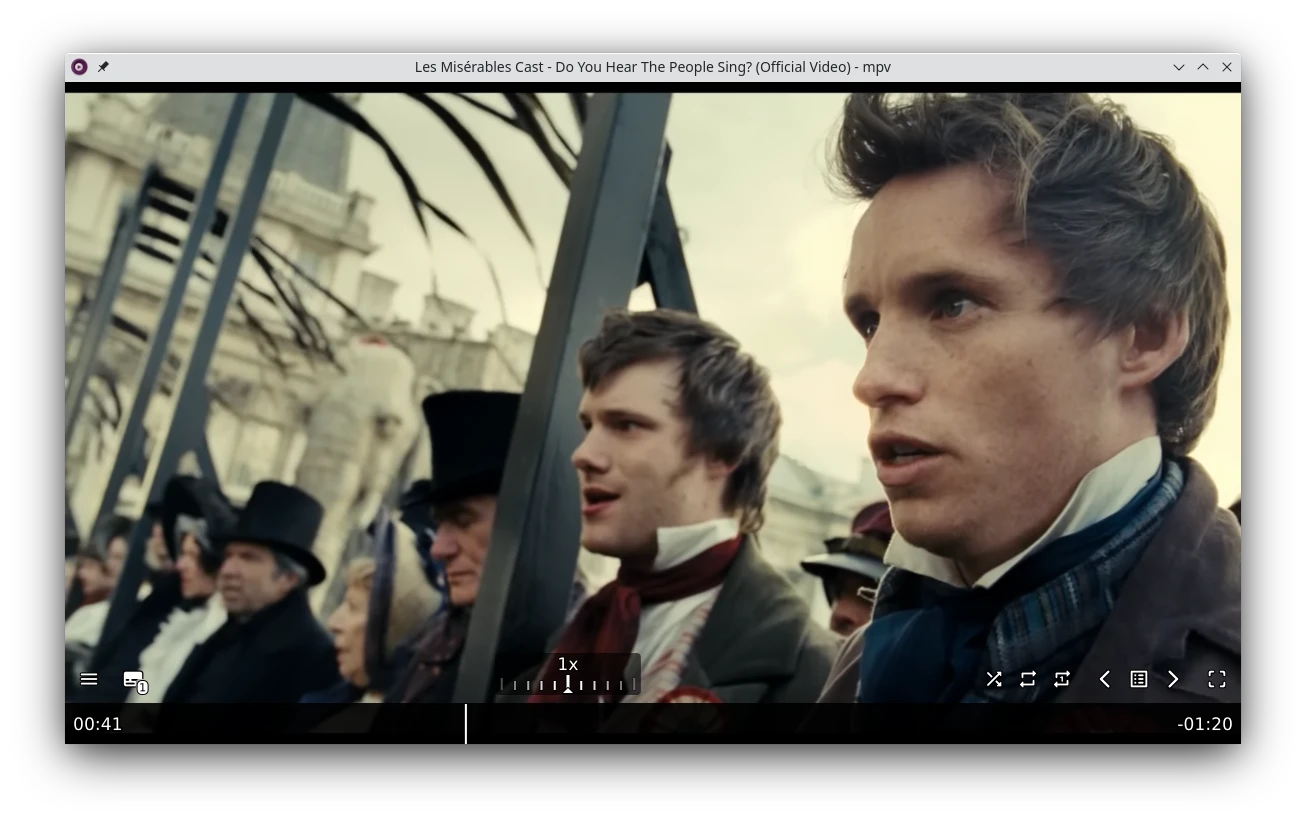Maximize the mpv window
Image resolution: width=1306 pixels, height=821 pixels.
pyautogui.click(x=1203, y=67)
